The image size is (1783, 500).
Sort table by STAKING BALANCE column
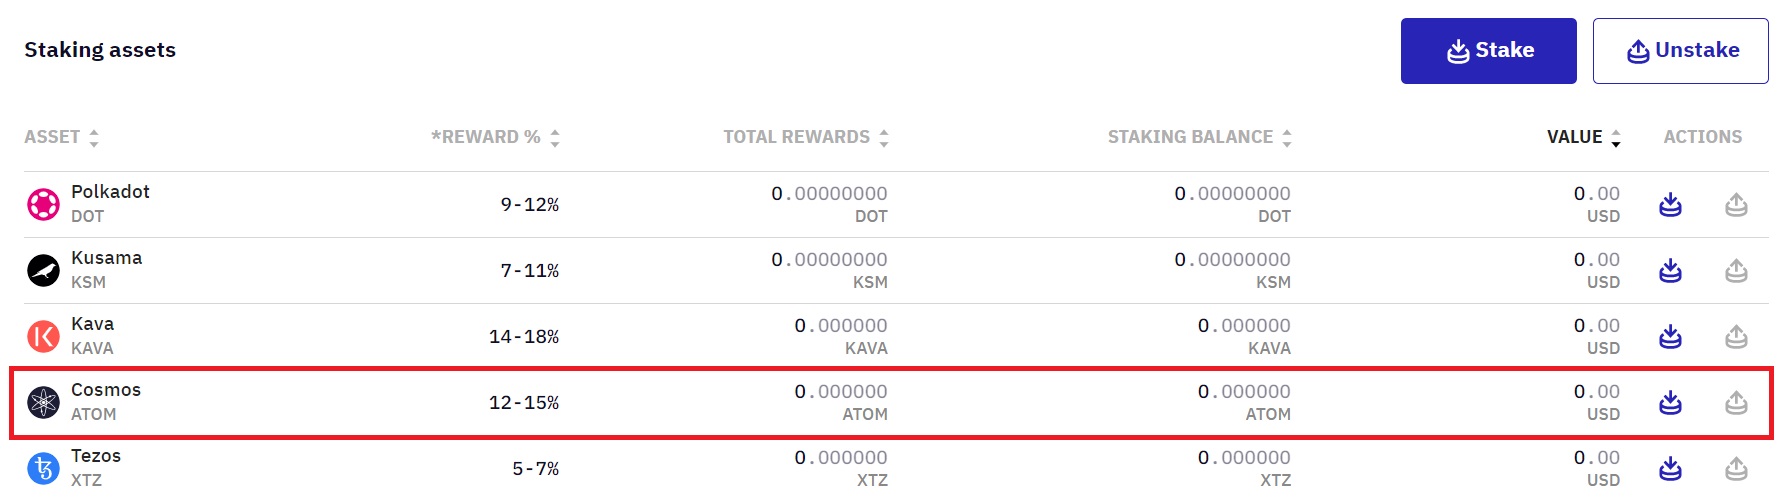click(1199, 137)
